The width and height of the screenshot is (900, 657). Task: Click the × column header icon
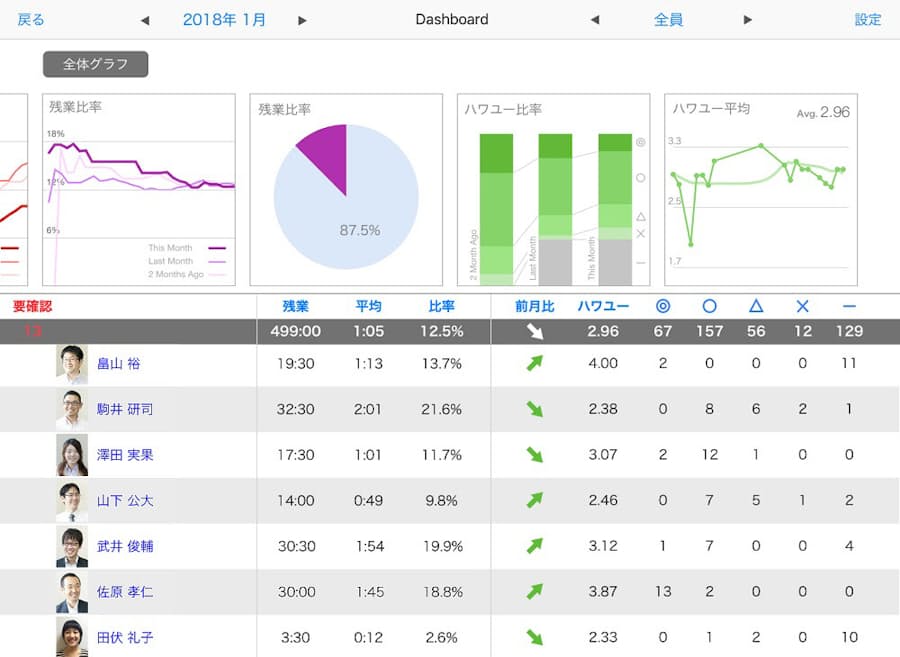point(802,306)
